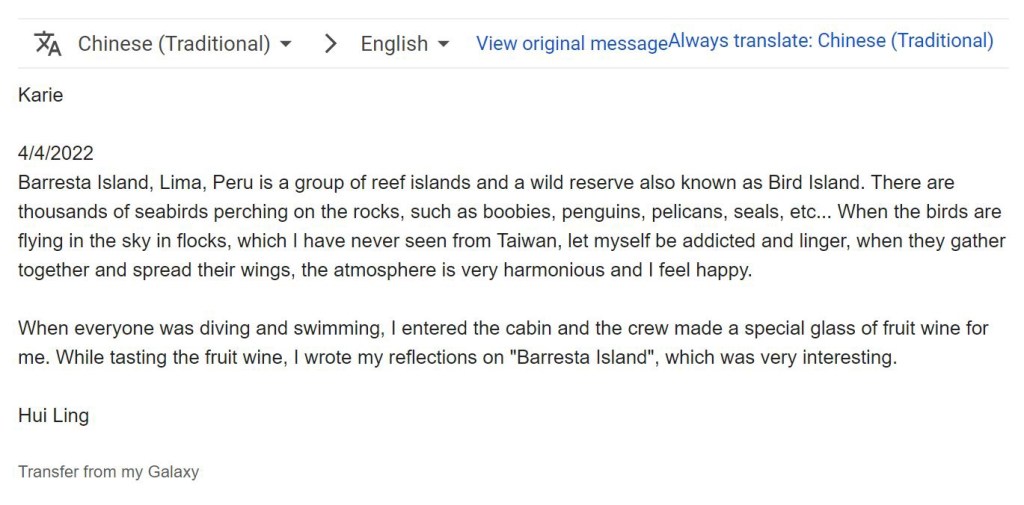Click the View original message link

(x=571, y=44)
